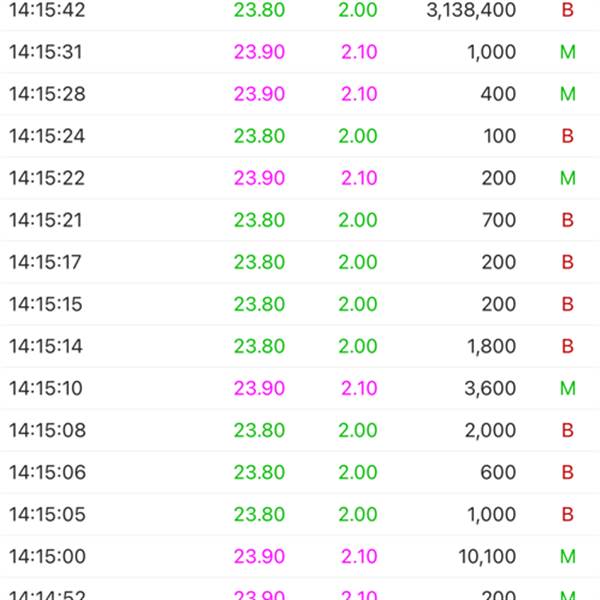The image size is (600, 600).
Task: Select the 14:15:42 trade row timestamp
Action: click(x=47, y=10)
